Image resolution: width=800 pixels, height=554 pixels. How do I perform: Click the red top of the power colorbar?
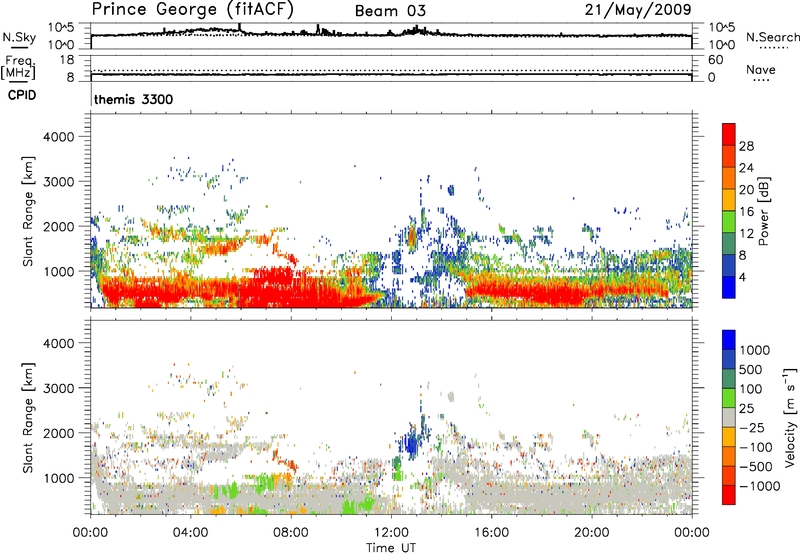pos(729,134)
